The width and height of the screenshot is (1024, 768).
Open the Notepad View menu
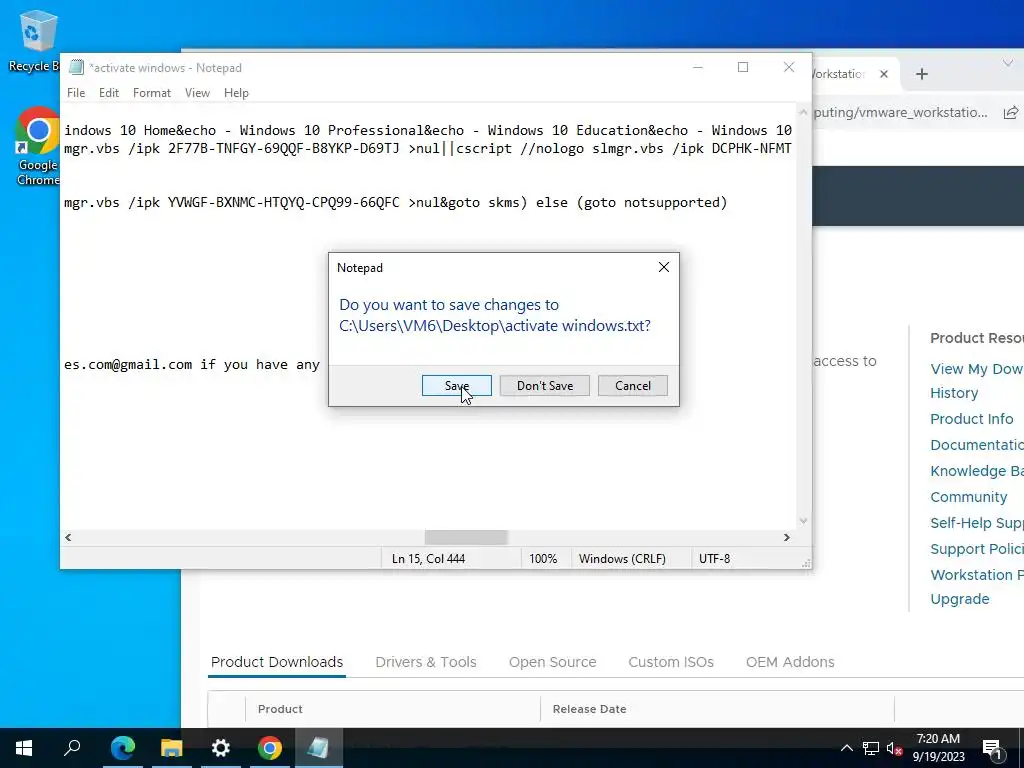coord(197,93)
